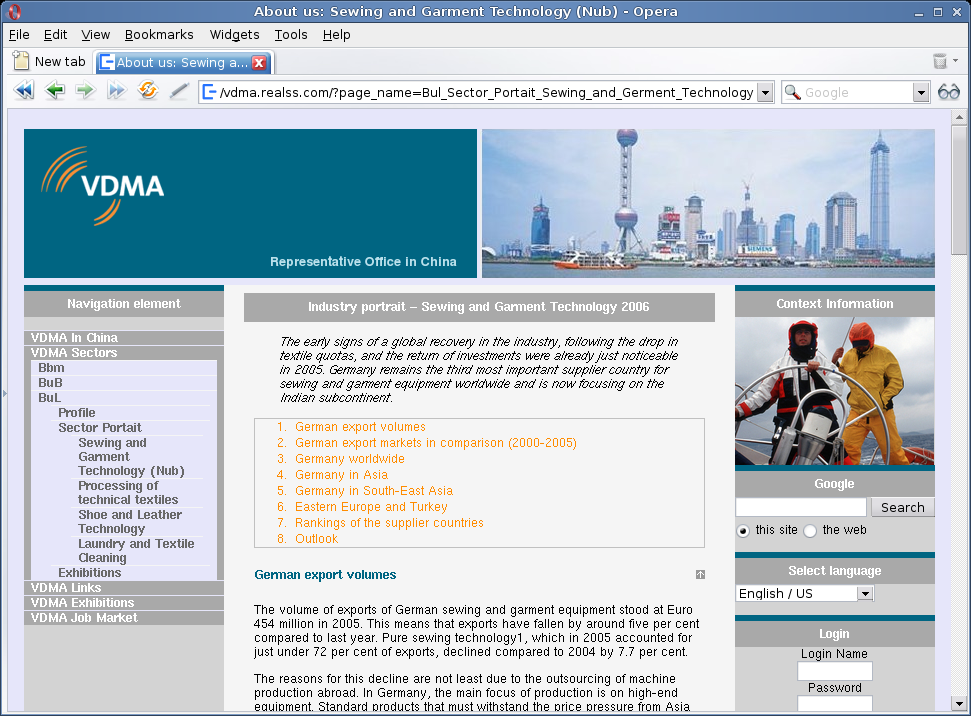Reload the page with the Reload icon

(148, 92)
